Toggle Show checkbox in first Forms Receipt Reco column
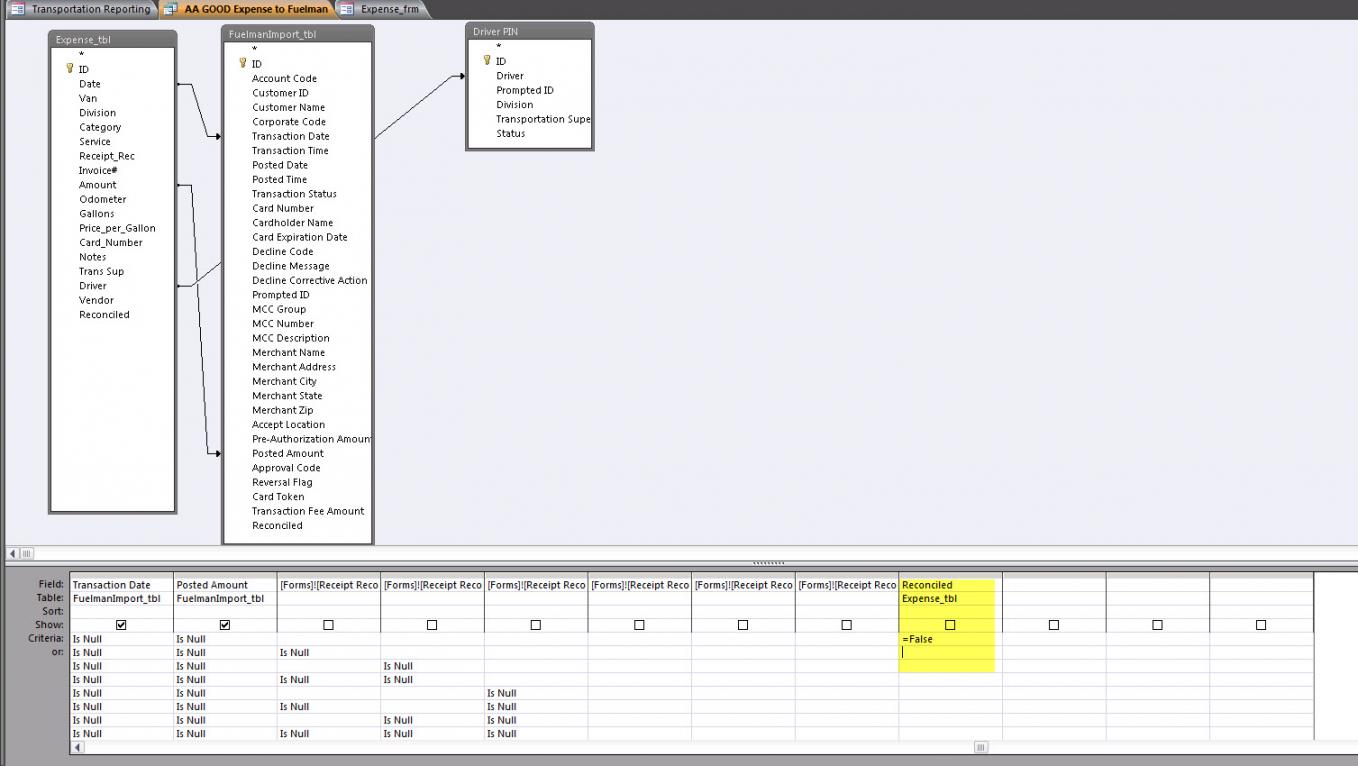The image size is (1358, 766). tap(328, 625)
